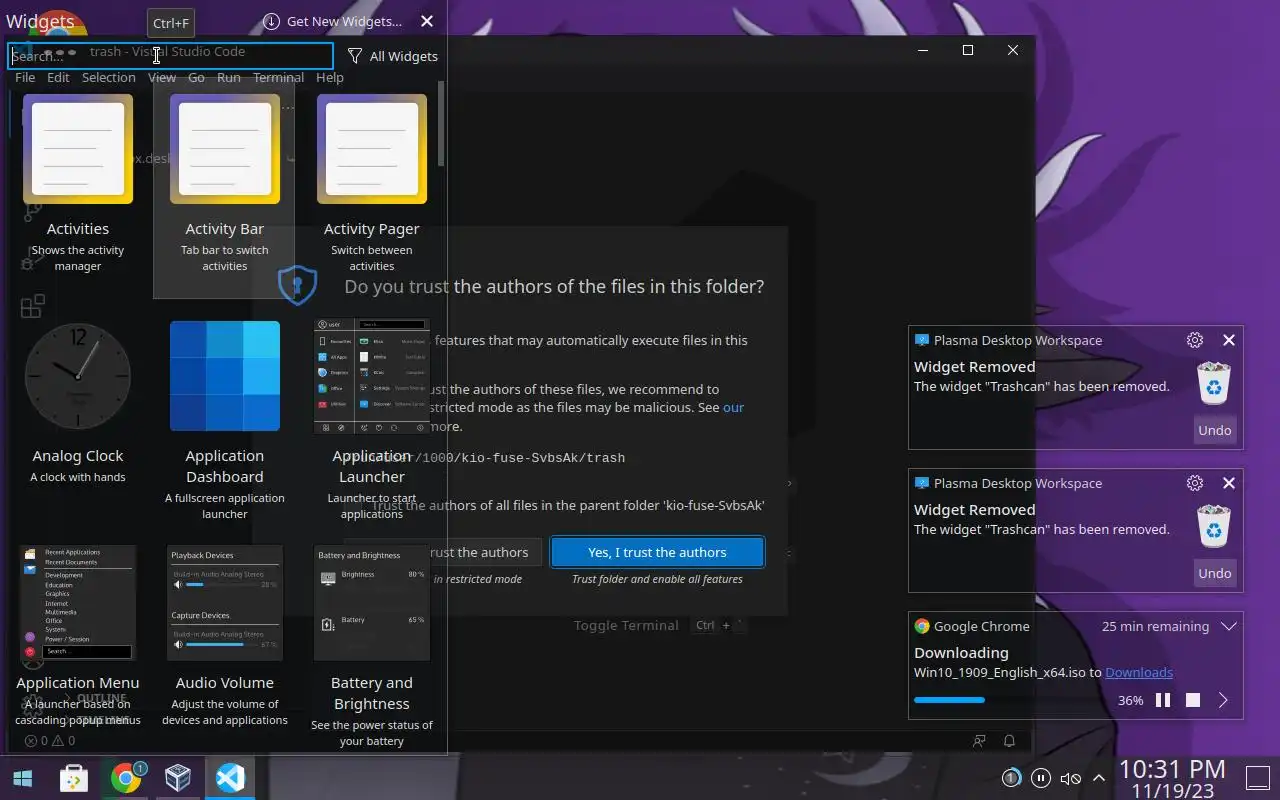Image resolution: width=1280 pixels, height=800 pixels.
Task: Open the VS Code notifications bell
Action: [1009, 741]
